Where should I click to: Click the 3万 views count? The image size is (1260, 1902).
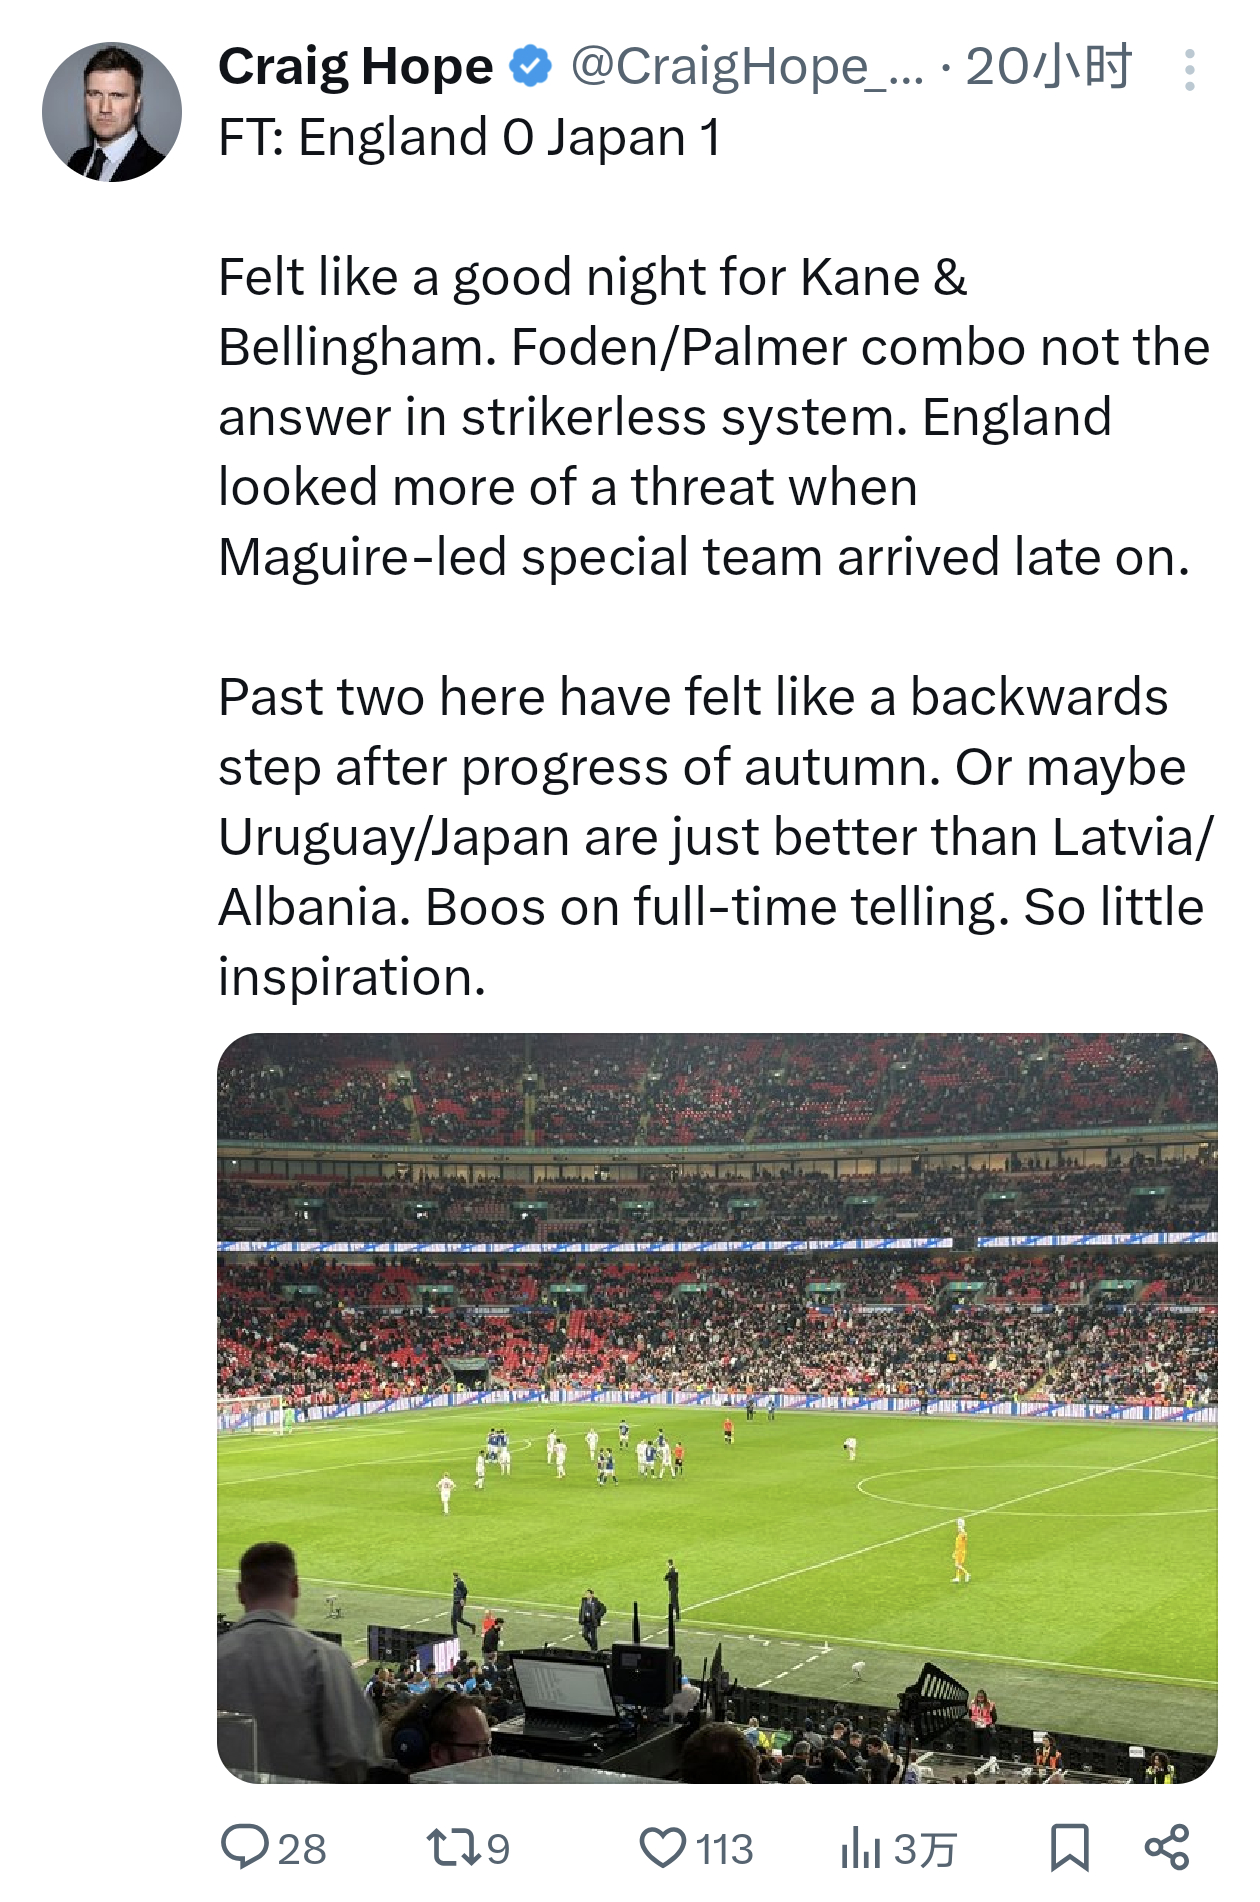[925, 1849]
